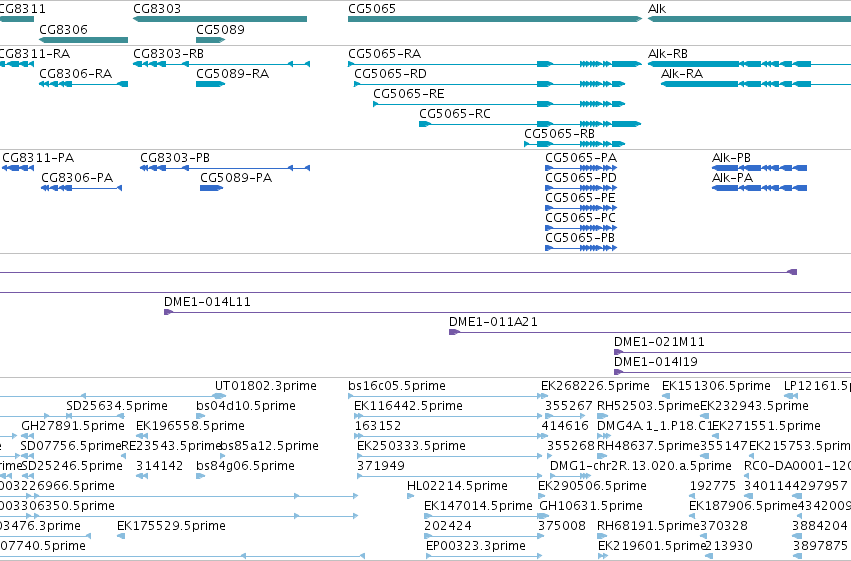Click EST EP00323.3prime

[475, 546]
